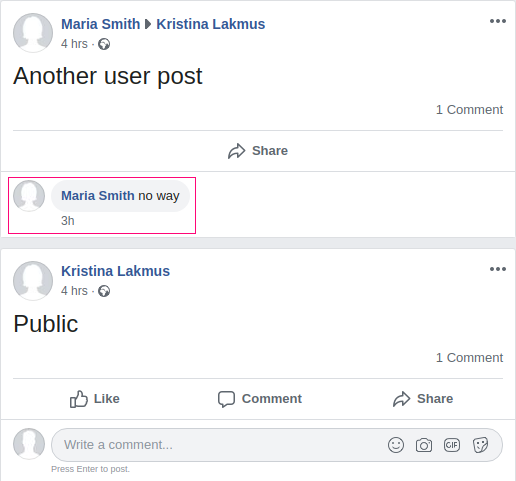Click emoji smiley icon in comment box

pos(396,445)
